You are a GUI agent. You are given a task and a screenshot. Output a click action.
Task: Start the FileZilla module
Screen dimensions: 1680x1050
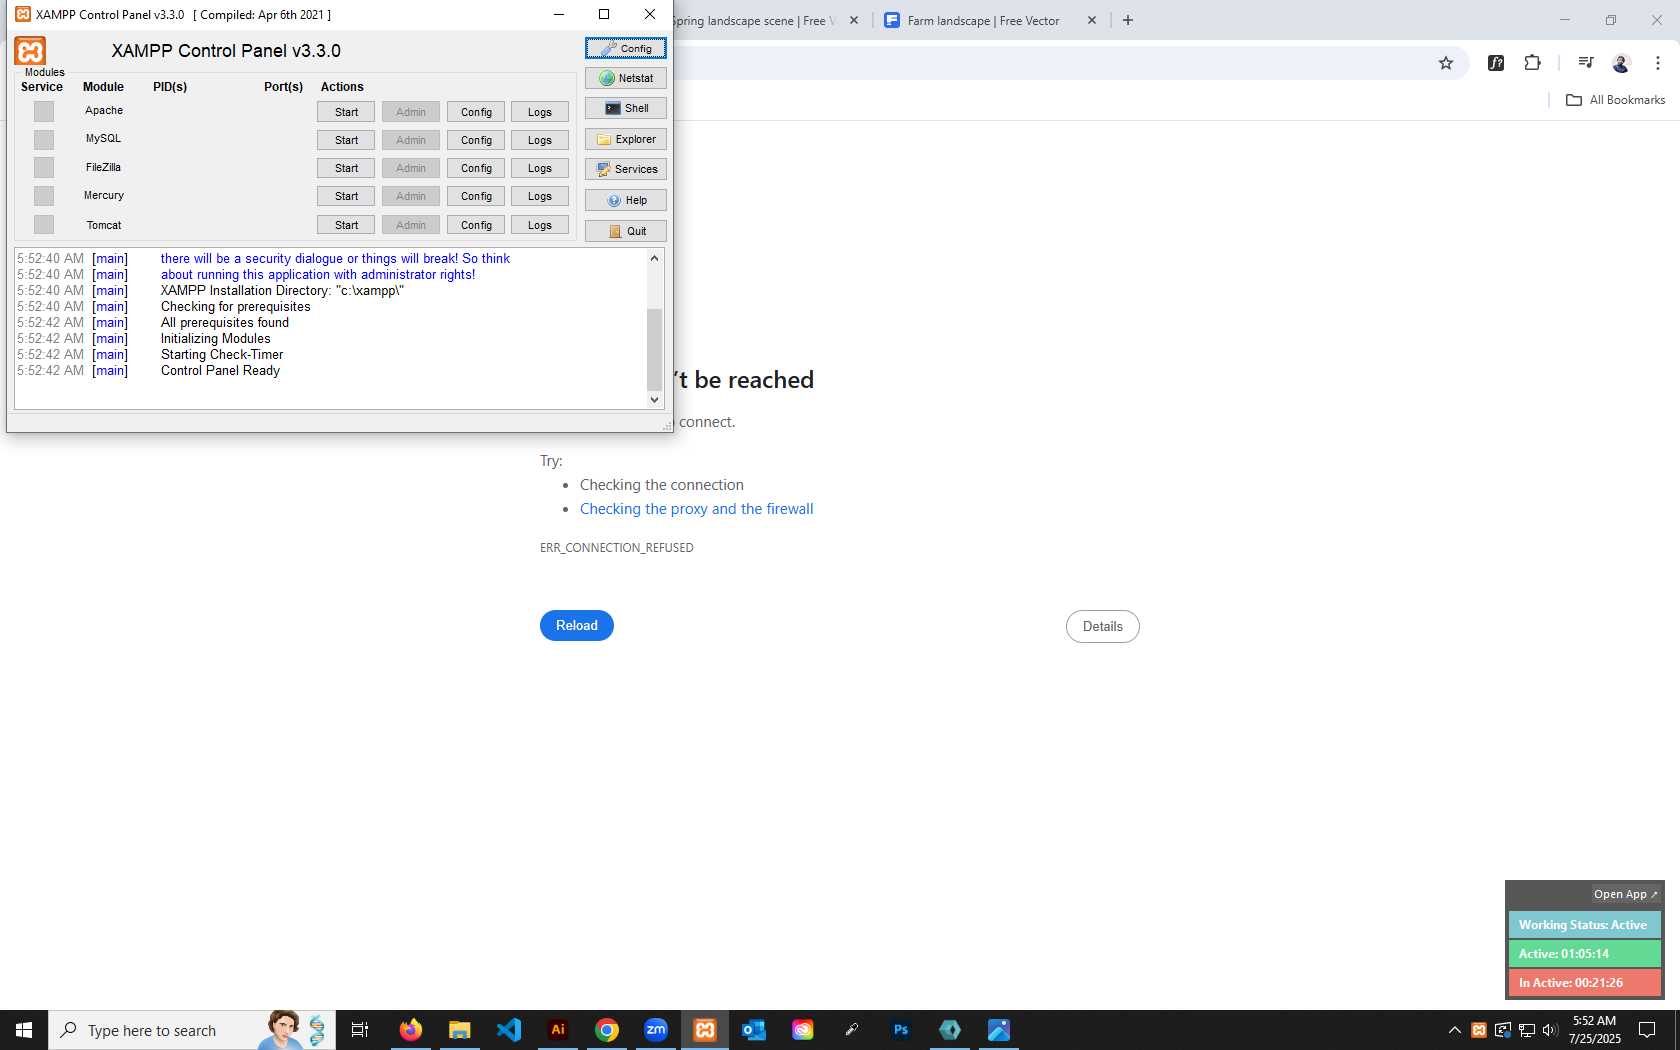coord(346,168)
